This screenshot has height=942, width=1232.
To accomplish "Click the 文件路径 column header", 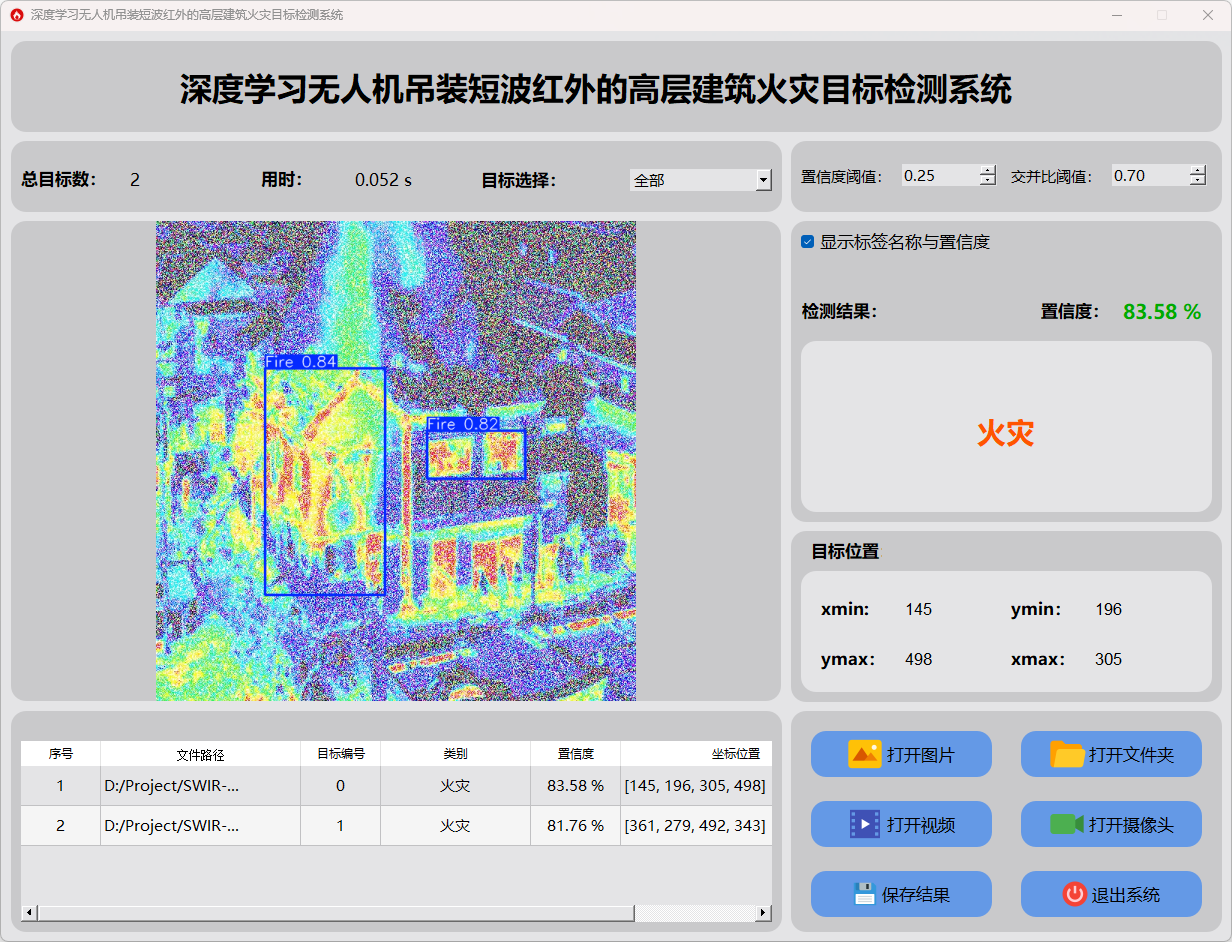I will (x=200, y=754).
